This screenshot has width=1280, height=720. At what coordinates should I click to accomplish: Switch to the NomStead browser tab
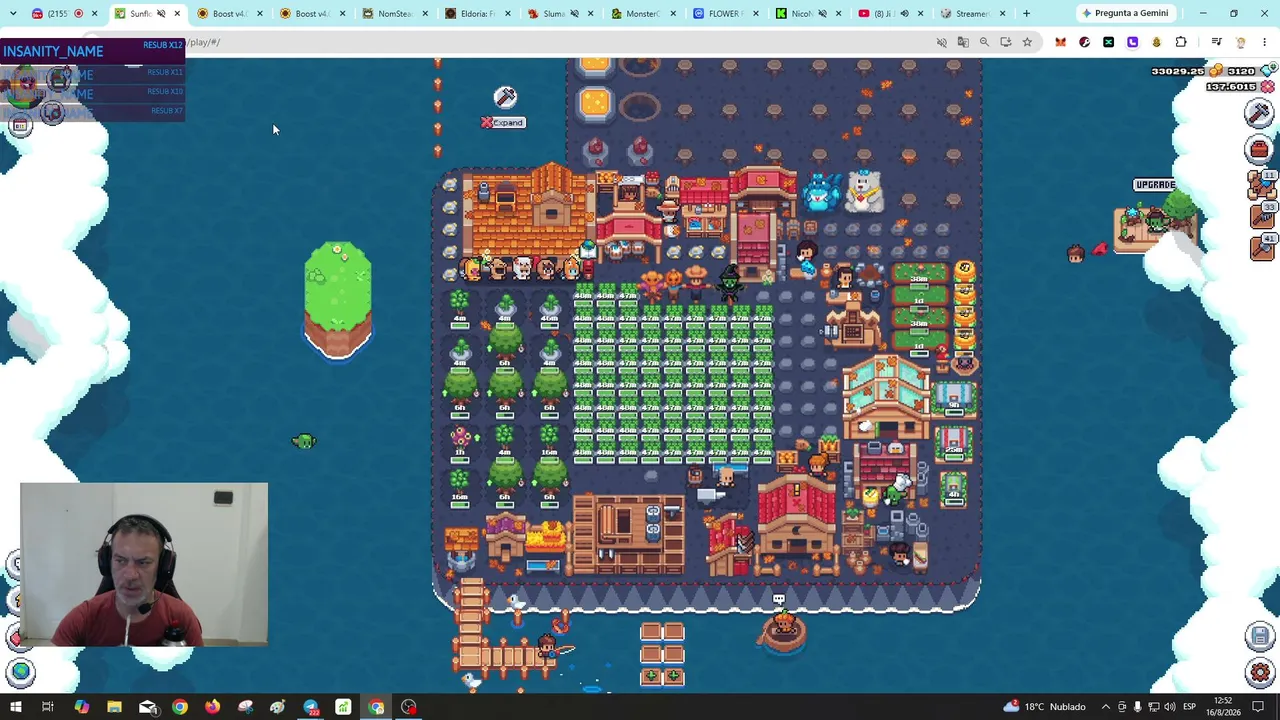(395, 13)
